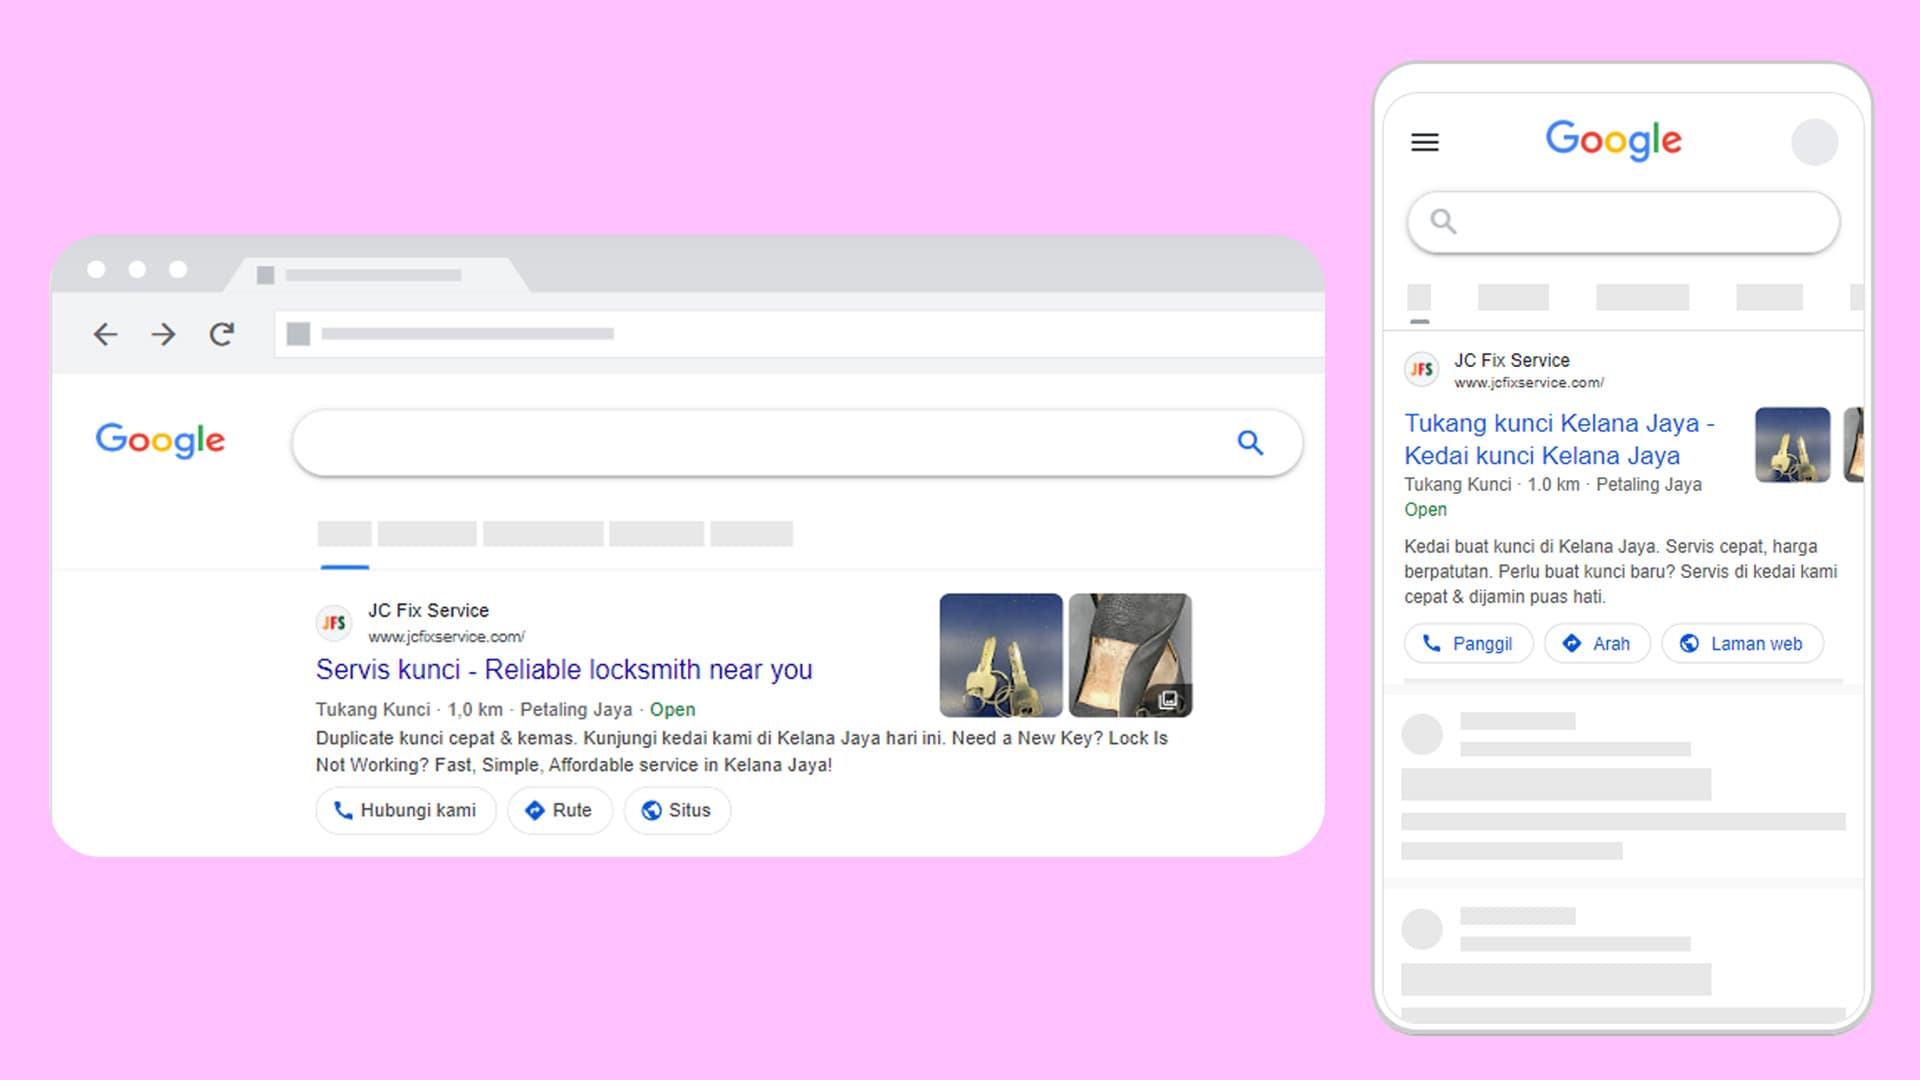Image resolution: width=1920 pixels, height=1080 pixels.
Task: Click the desktop search magnifier icon
Action: [x=1250, y=442]
